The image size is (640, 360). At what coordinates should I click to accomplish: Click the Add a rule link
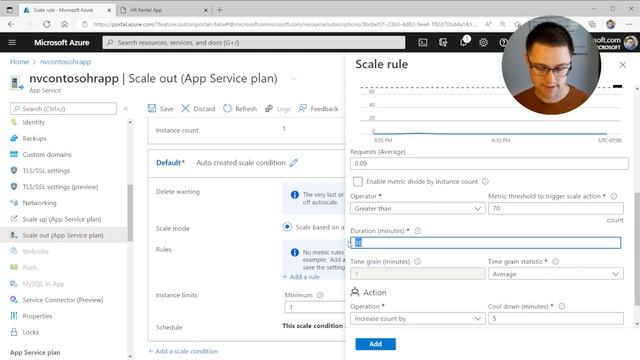[x=301, y=277]
